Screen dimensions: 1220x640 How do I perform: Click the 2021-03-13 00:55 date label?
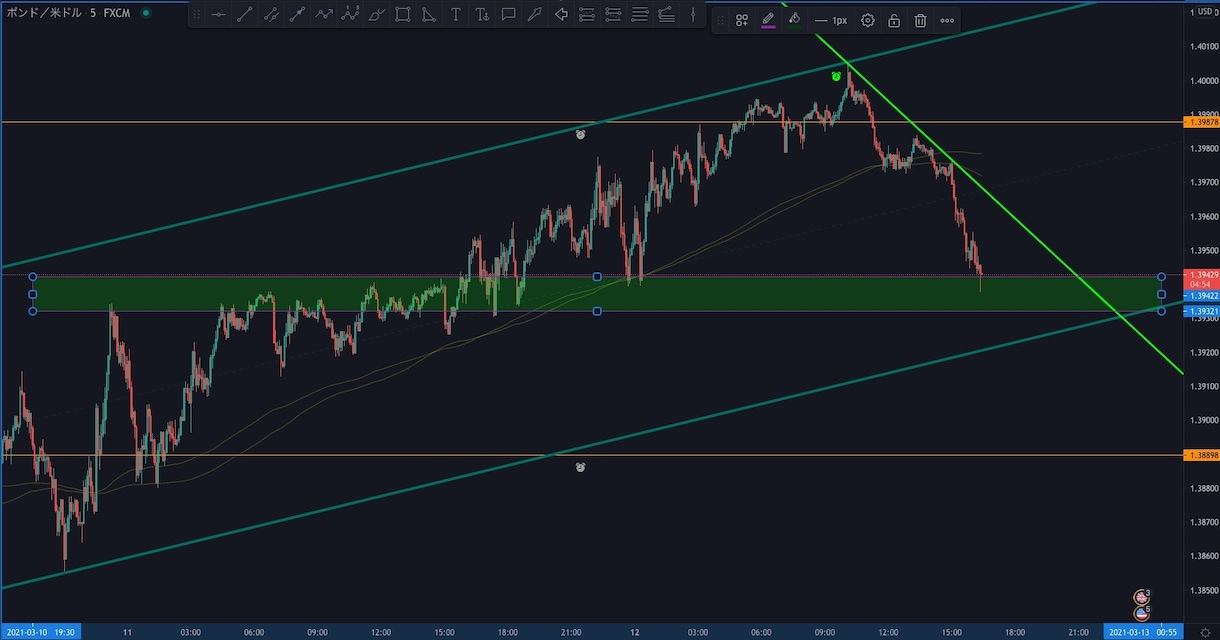pos(1143,631)
